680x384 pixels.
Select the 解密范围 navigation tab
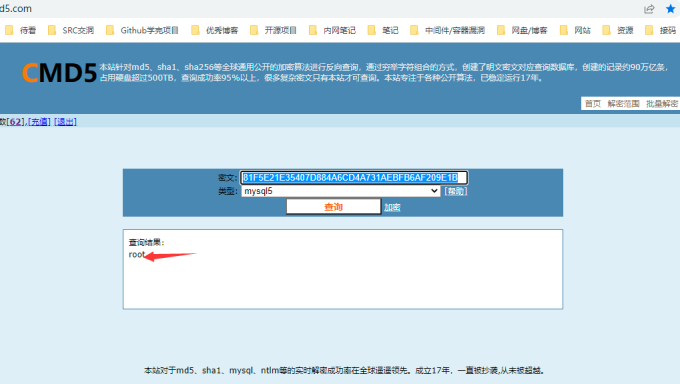(623, 103)
